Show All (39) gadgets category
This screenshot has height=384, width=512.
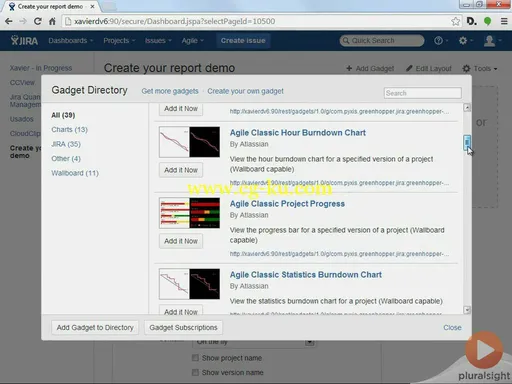pyautogui.click(x=63, y=115)
